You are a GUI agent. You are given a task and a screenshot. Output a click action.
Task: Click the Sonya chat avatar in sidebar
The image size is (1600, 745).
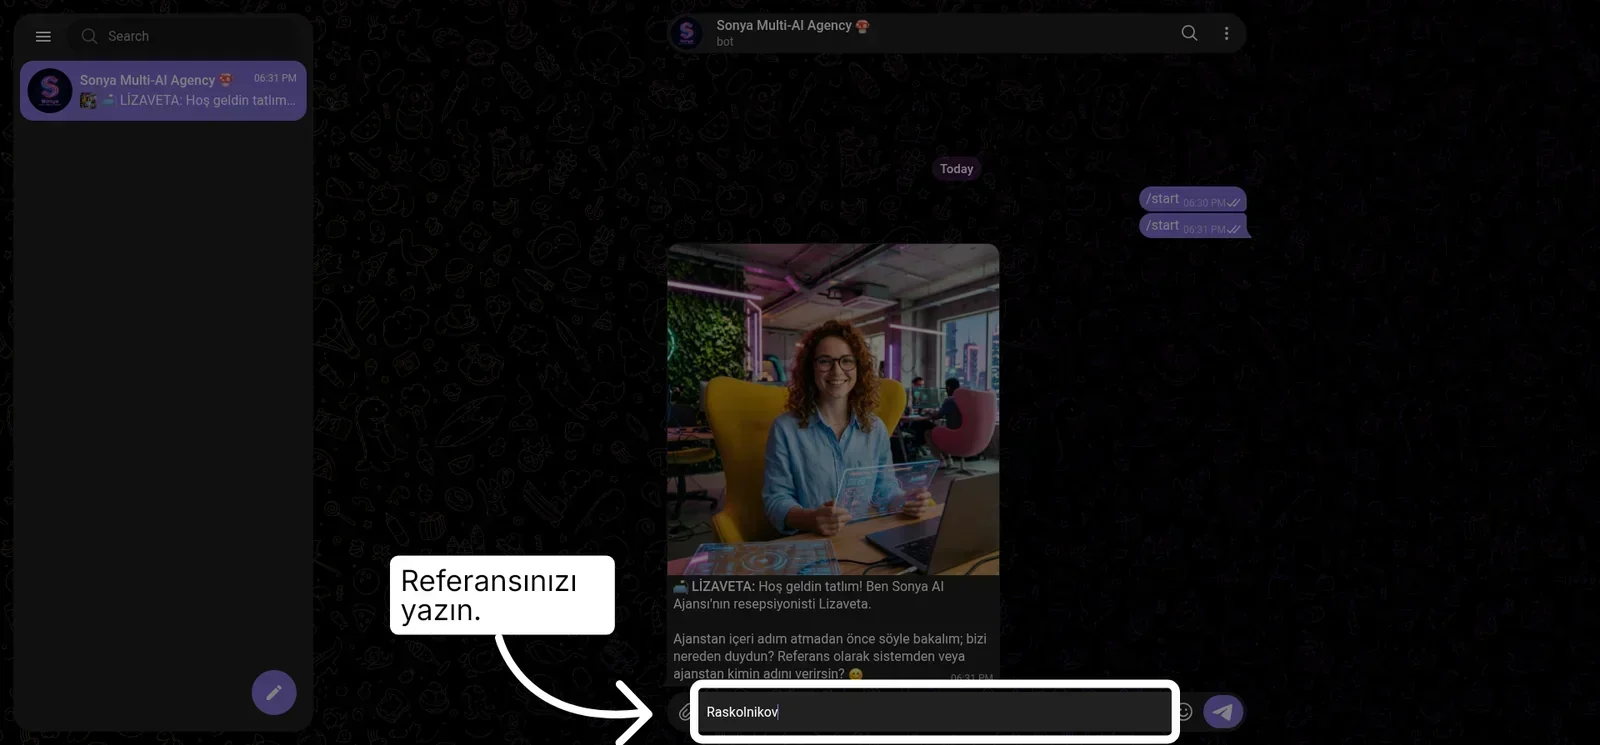(50, 91)
